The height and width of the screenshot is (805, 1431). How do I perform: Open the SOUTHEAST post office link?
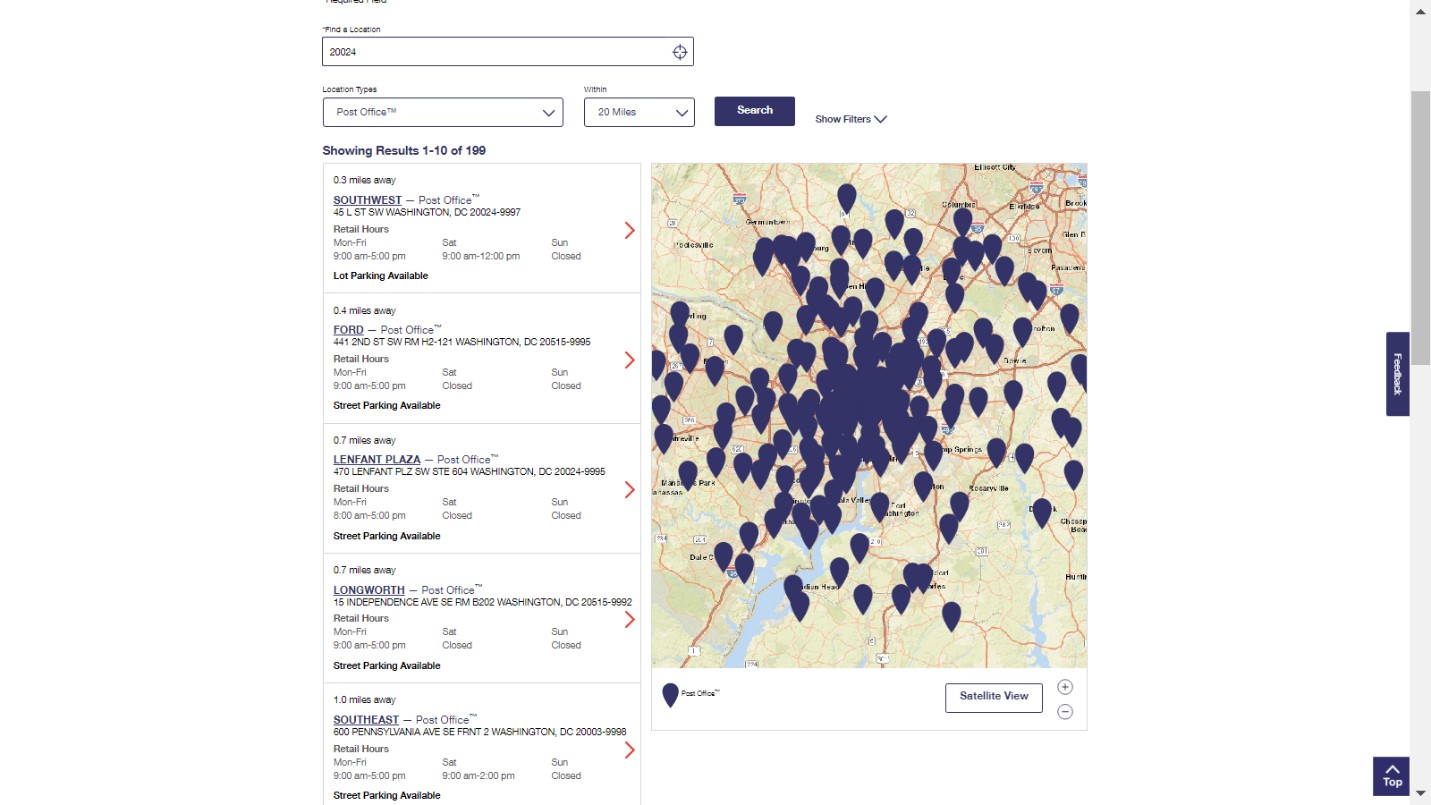(x=366, y=720)
